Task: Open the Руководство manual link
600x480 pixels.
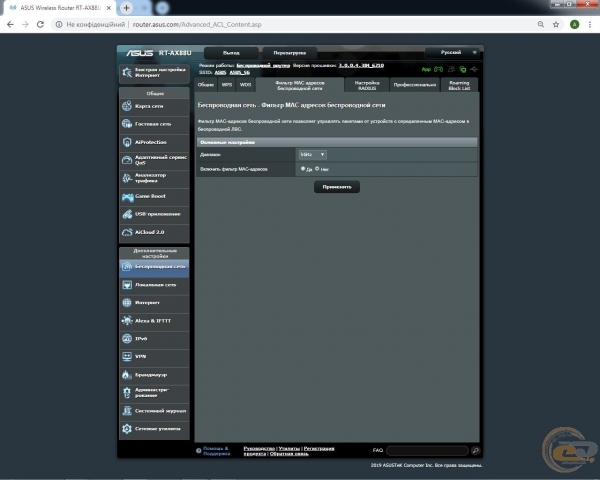Action: 259,448
